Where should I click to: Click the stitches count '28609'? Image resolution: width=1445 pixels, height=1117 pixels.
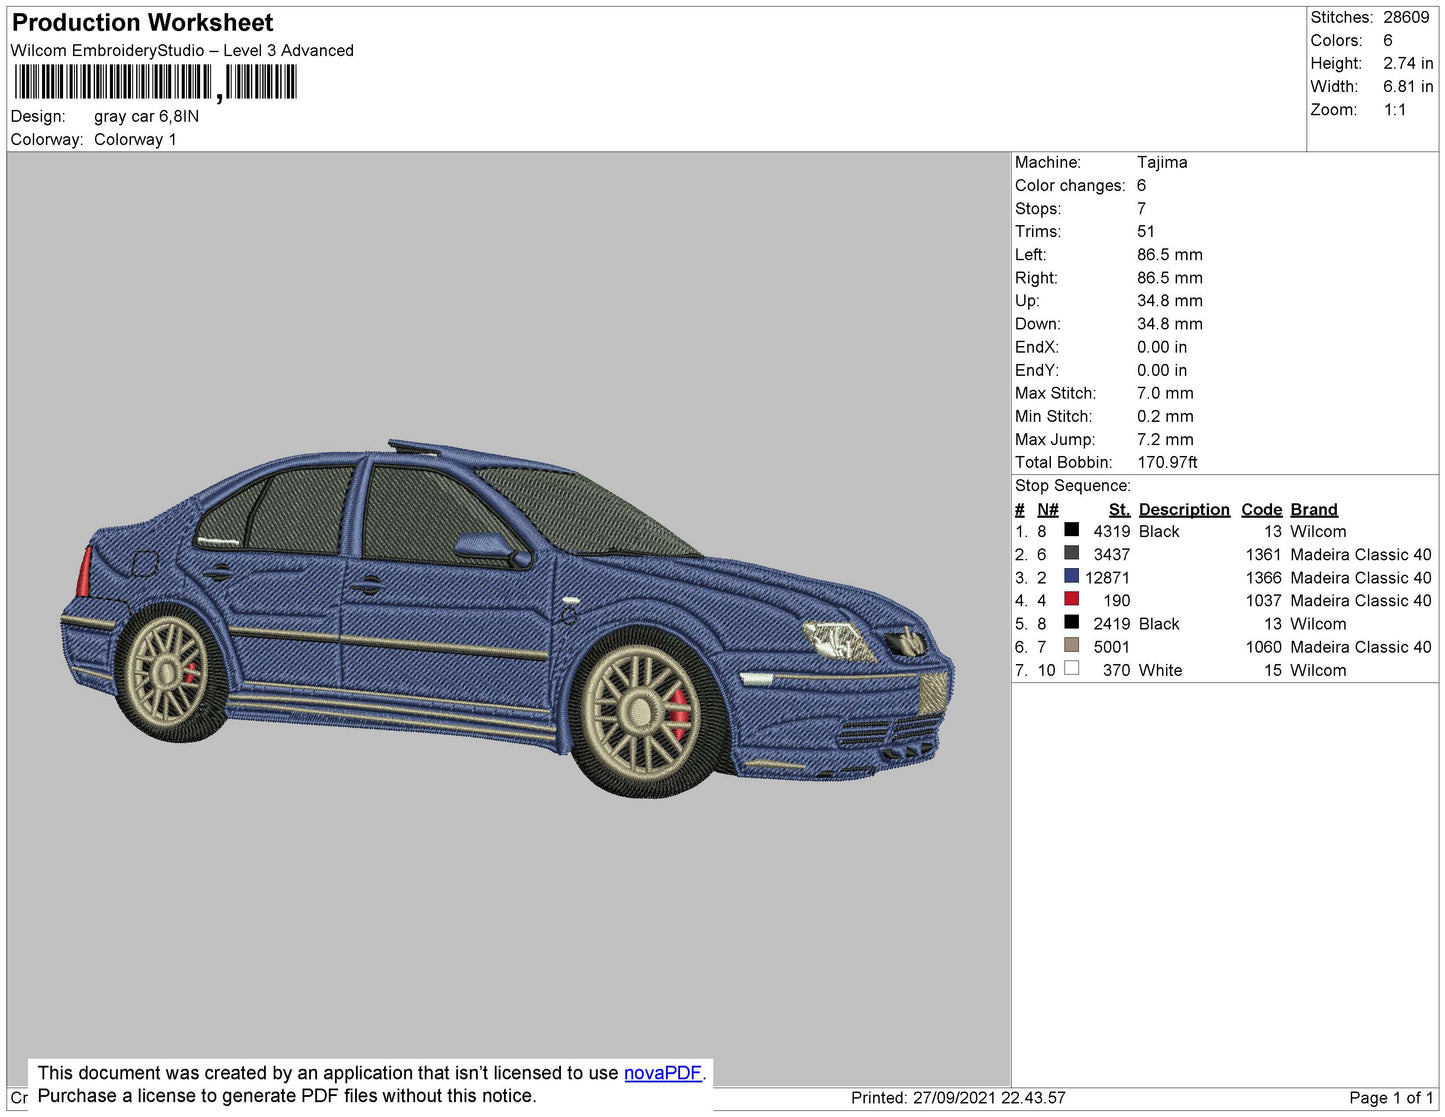1406,17
